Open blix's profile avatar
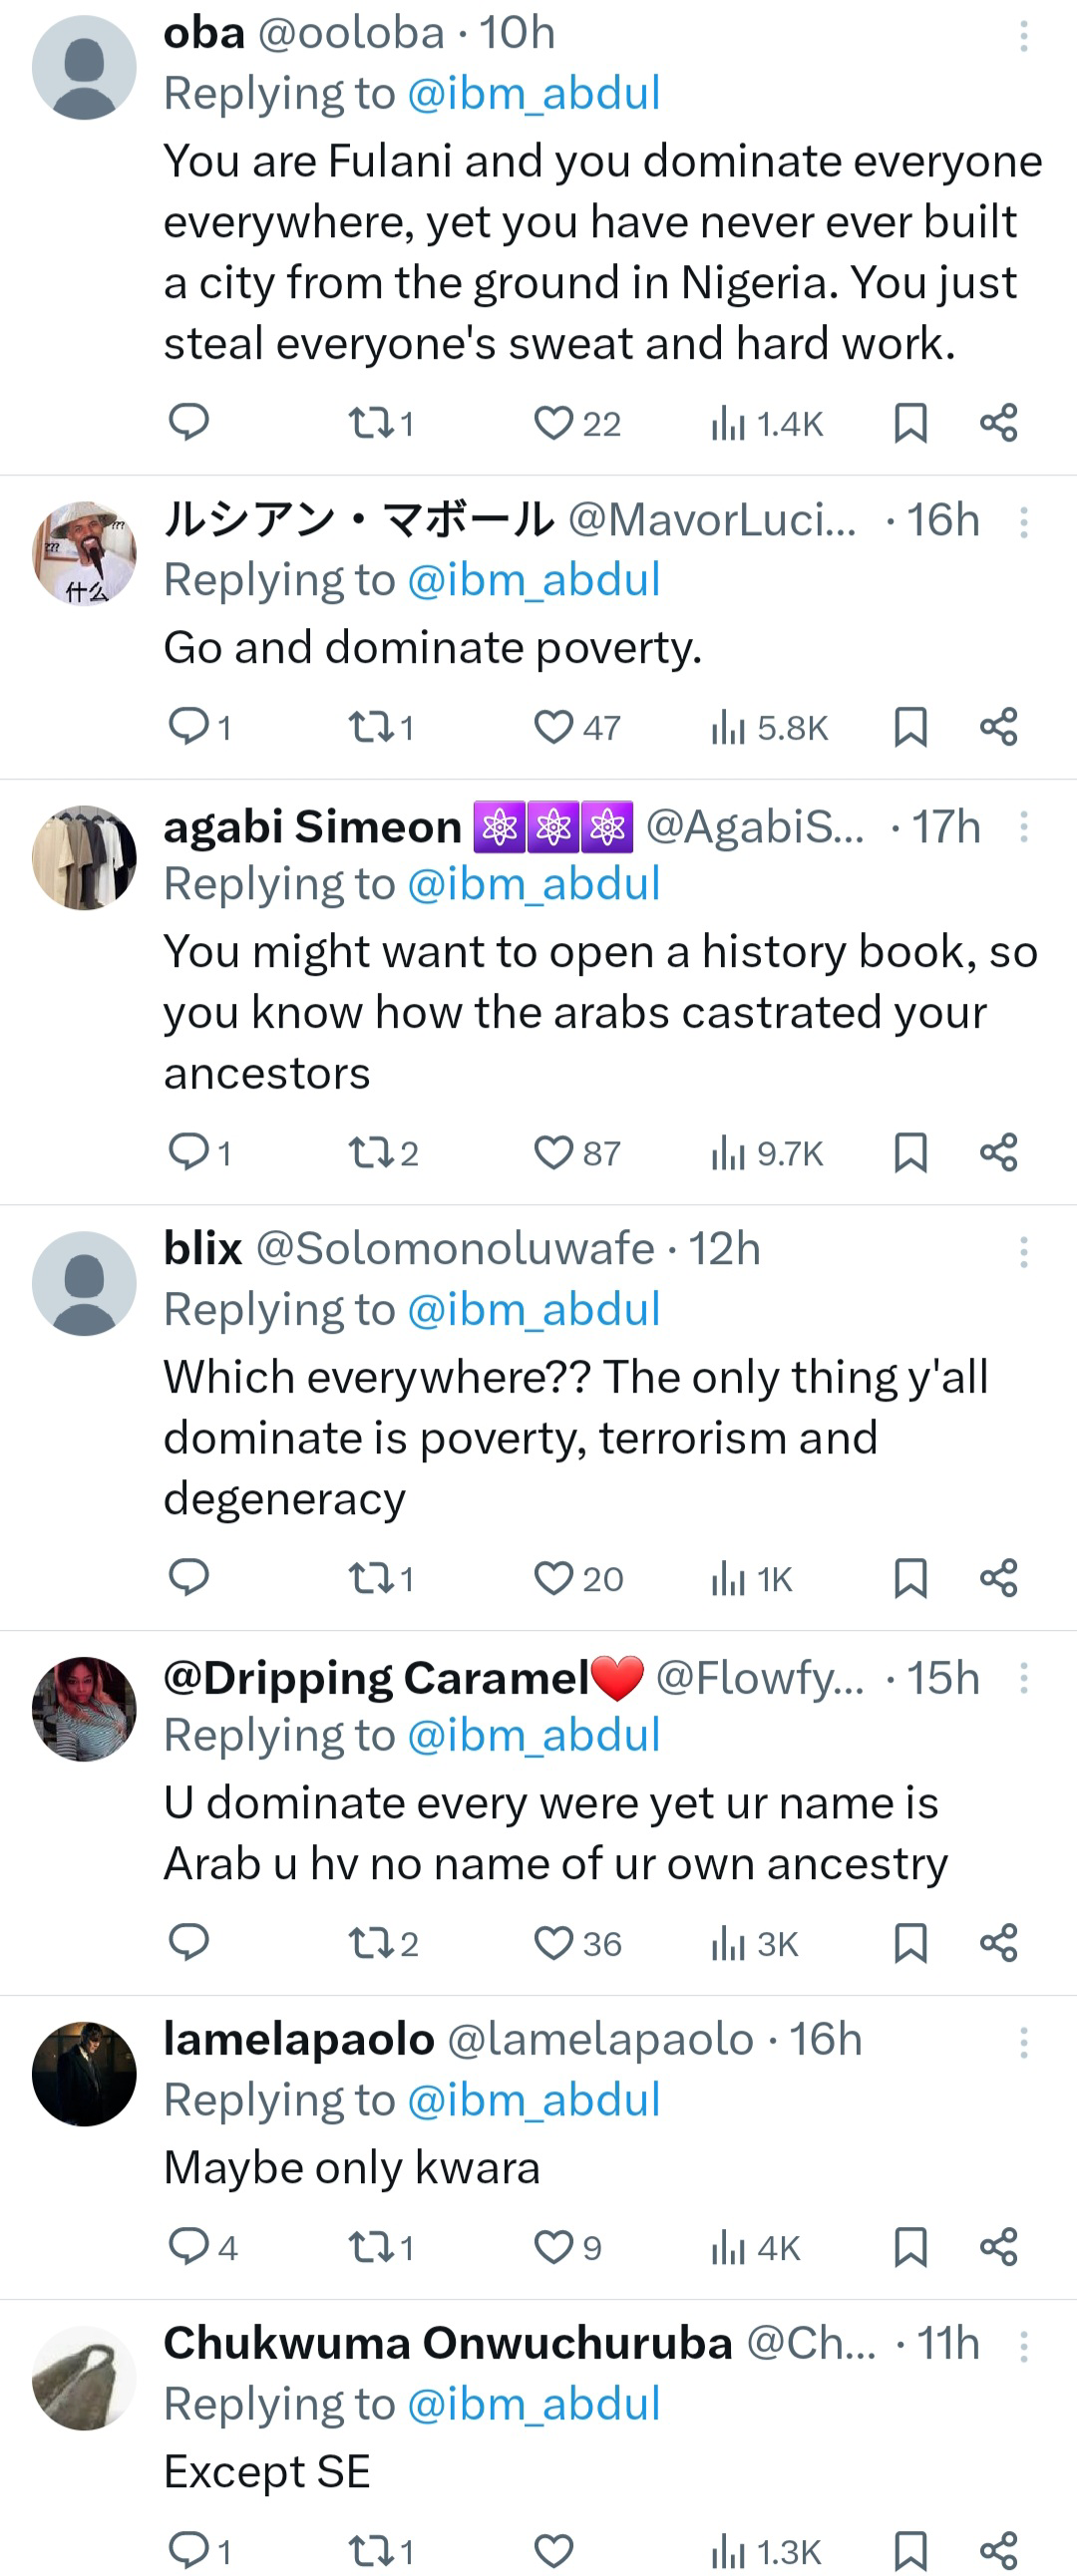Viewport: 1077px width, 2576px height. pos(84,1283)
